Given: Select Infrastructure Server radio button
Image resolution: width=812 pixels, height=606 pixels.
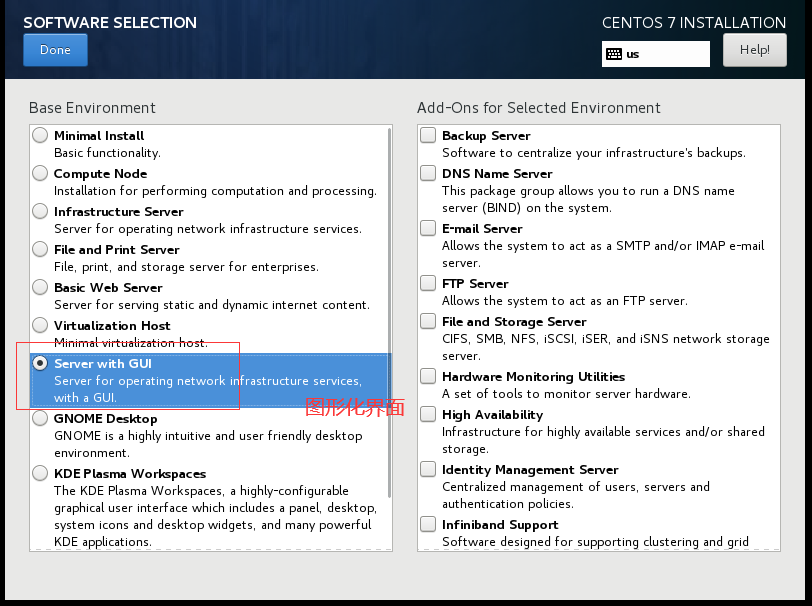Looking at the screenshot, I should pyautogui.click(x=40, y=211).
